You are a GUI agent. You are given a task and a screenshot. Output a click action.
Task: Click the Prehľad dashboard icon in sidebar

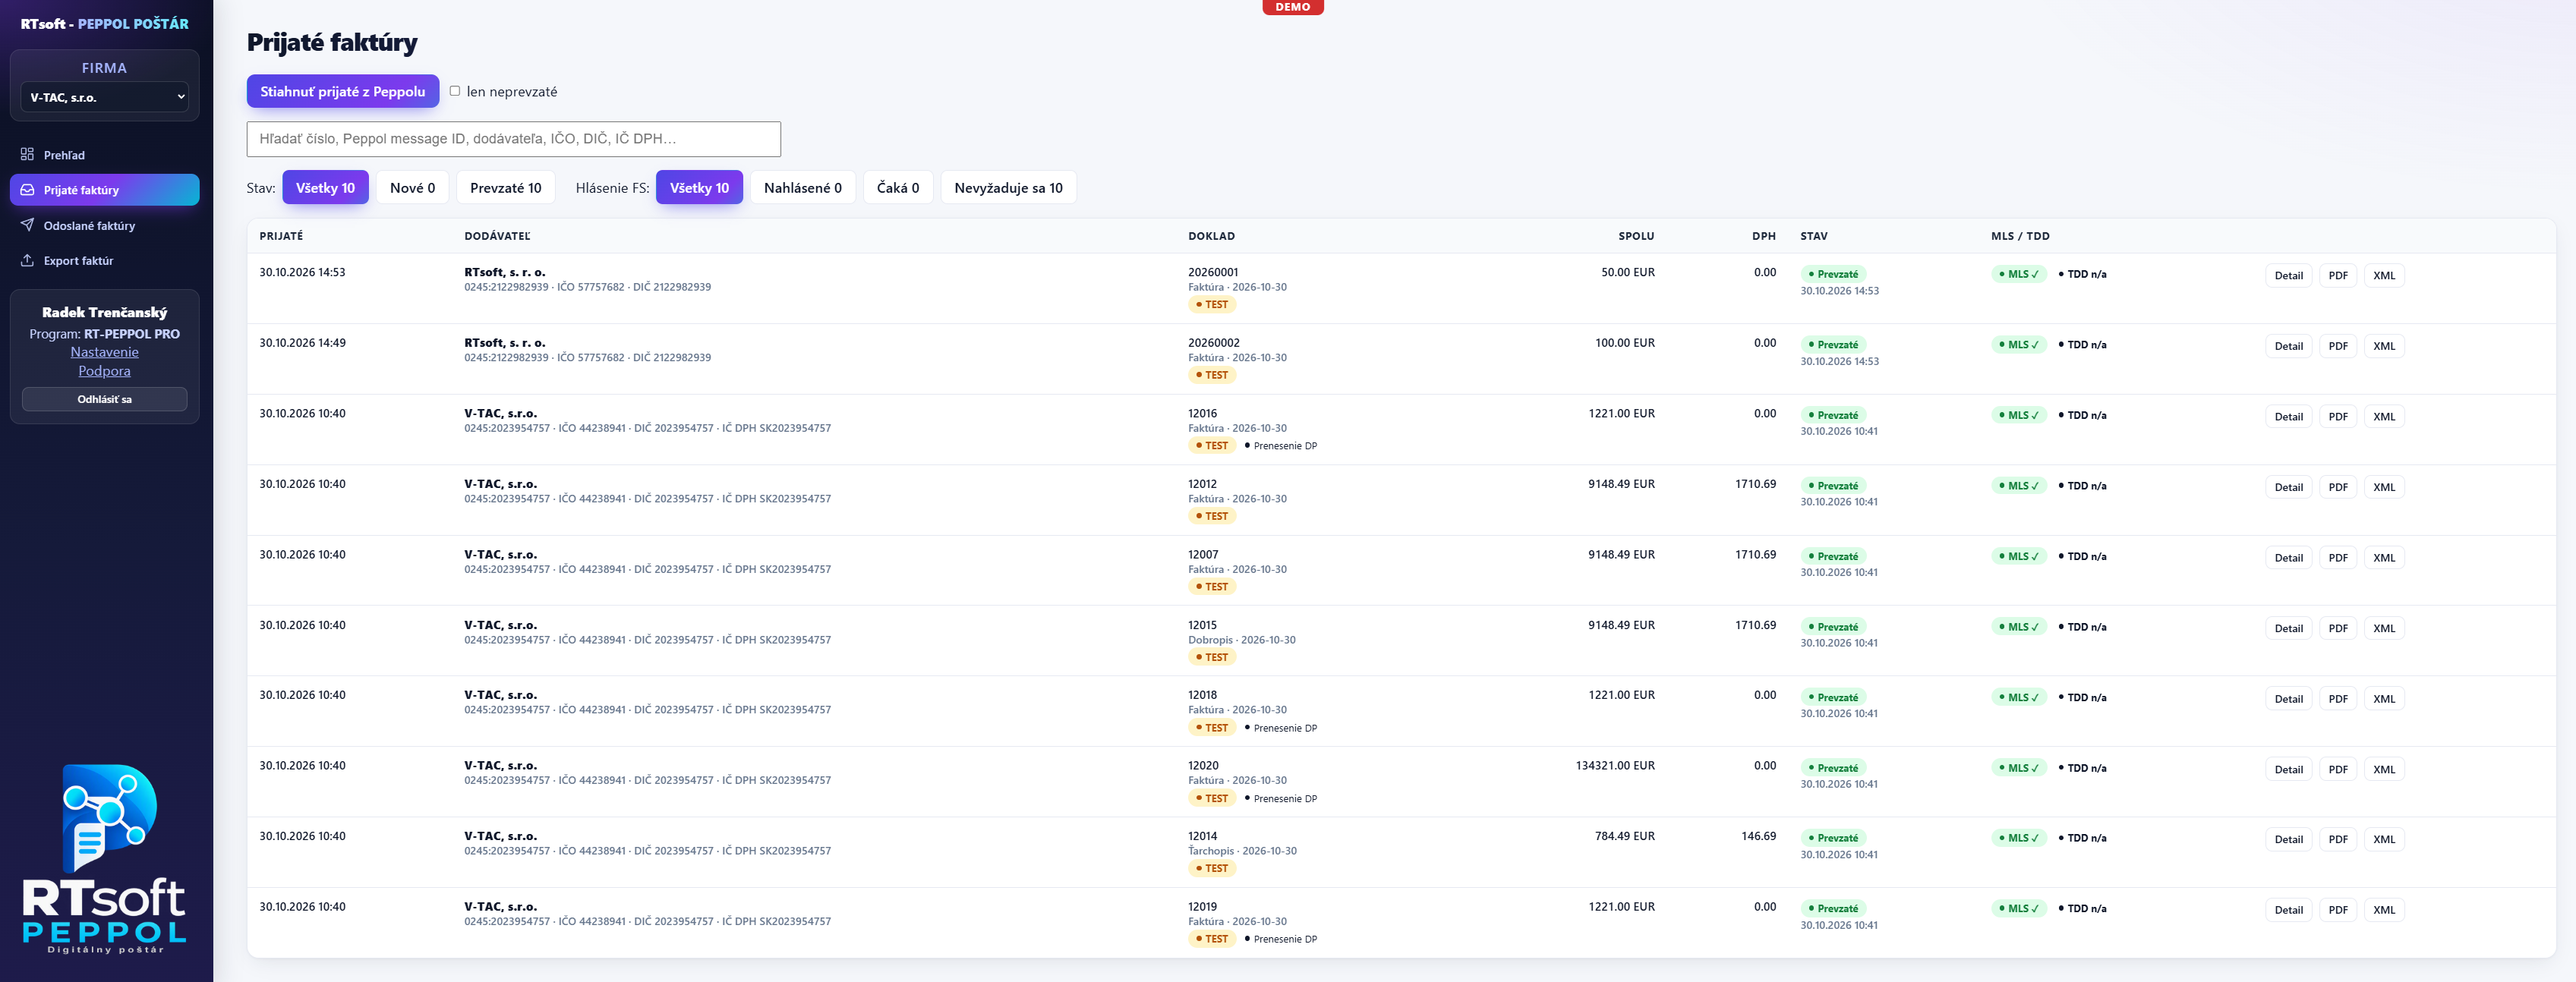(27, 154)
